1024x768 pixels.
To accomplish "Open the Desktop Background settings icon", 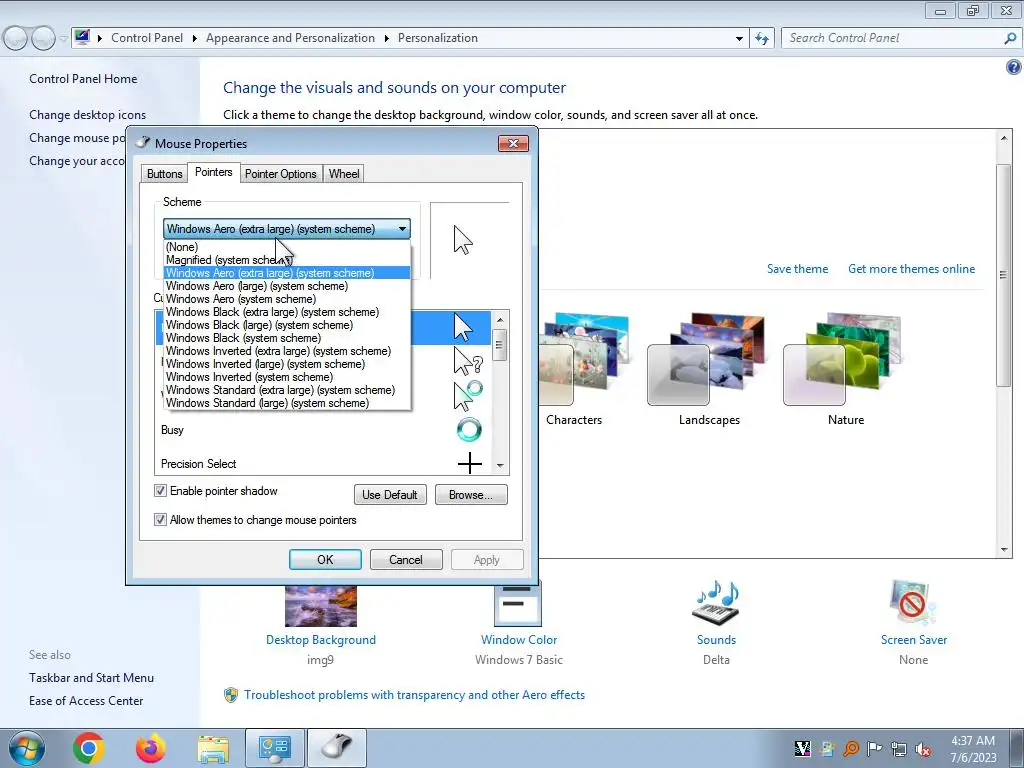I will tap(321, 606).
